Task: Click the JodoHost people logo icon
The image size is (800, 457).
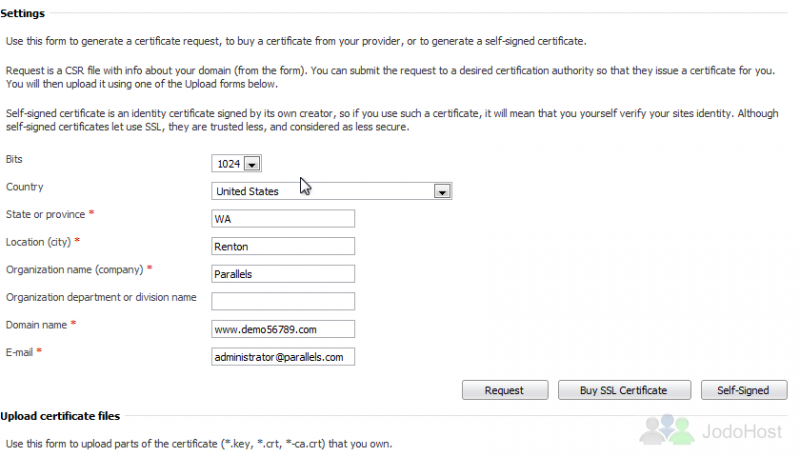Action: coord(667,429)
